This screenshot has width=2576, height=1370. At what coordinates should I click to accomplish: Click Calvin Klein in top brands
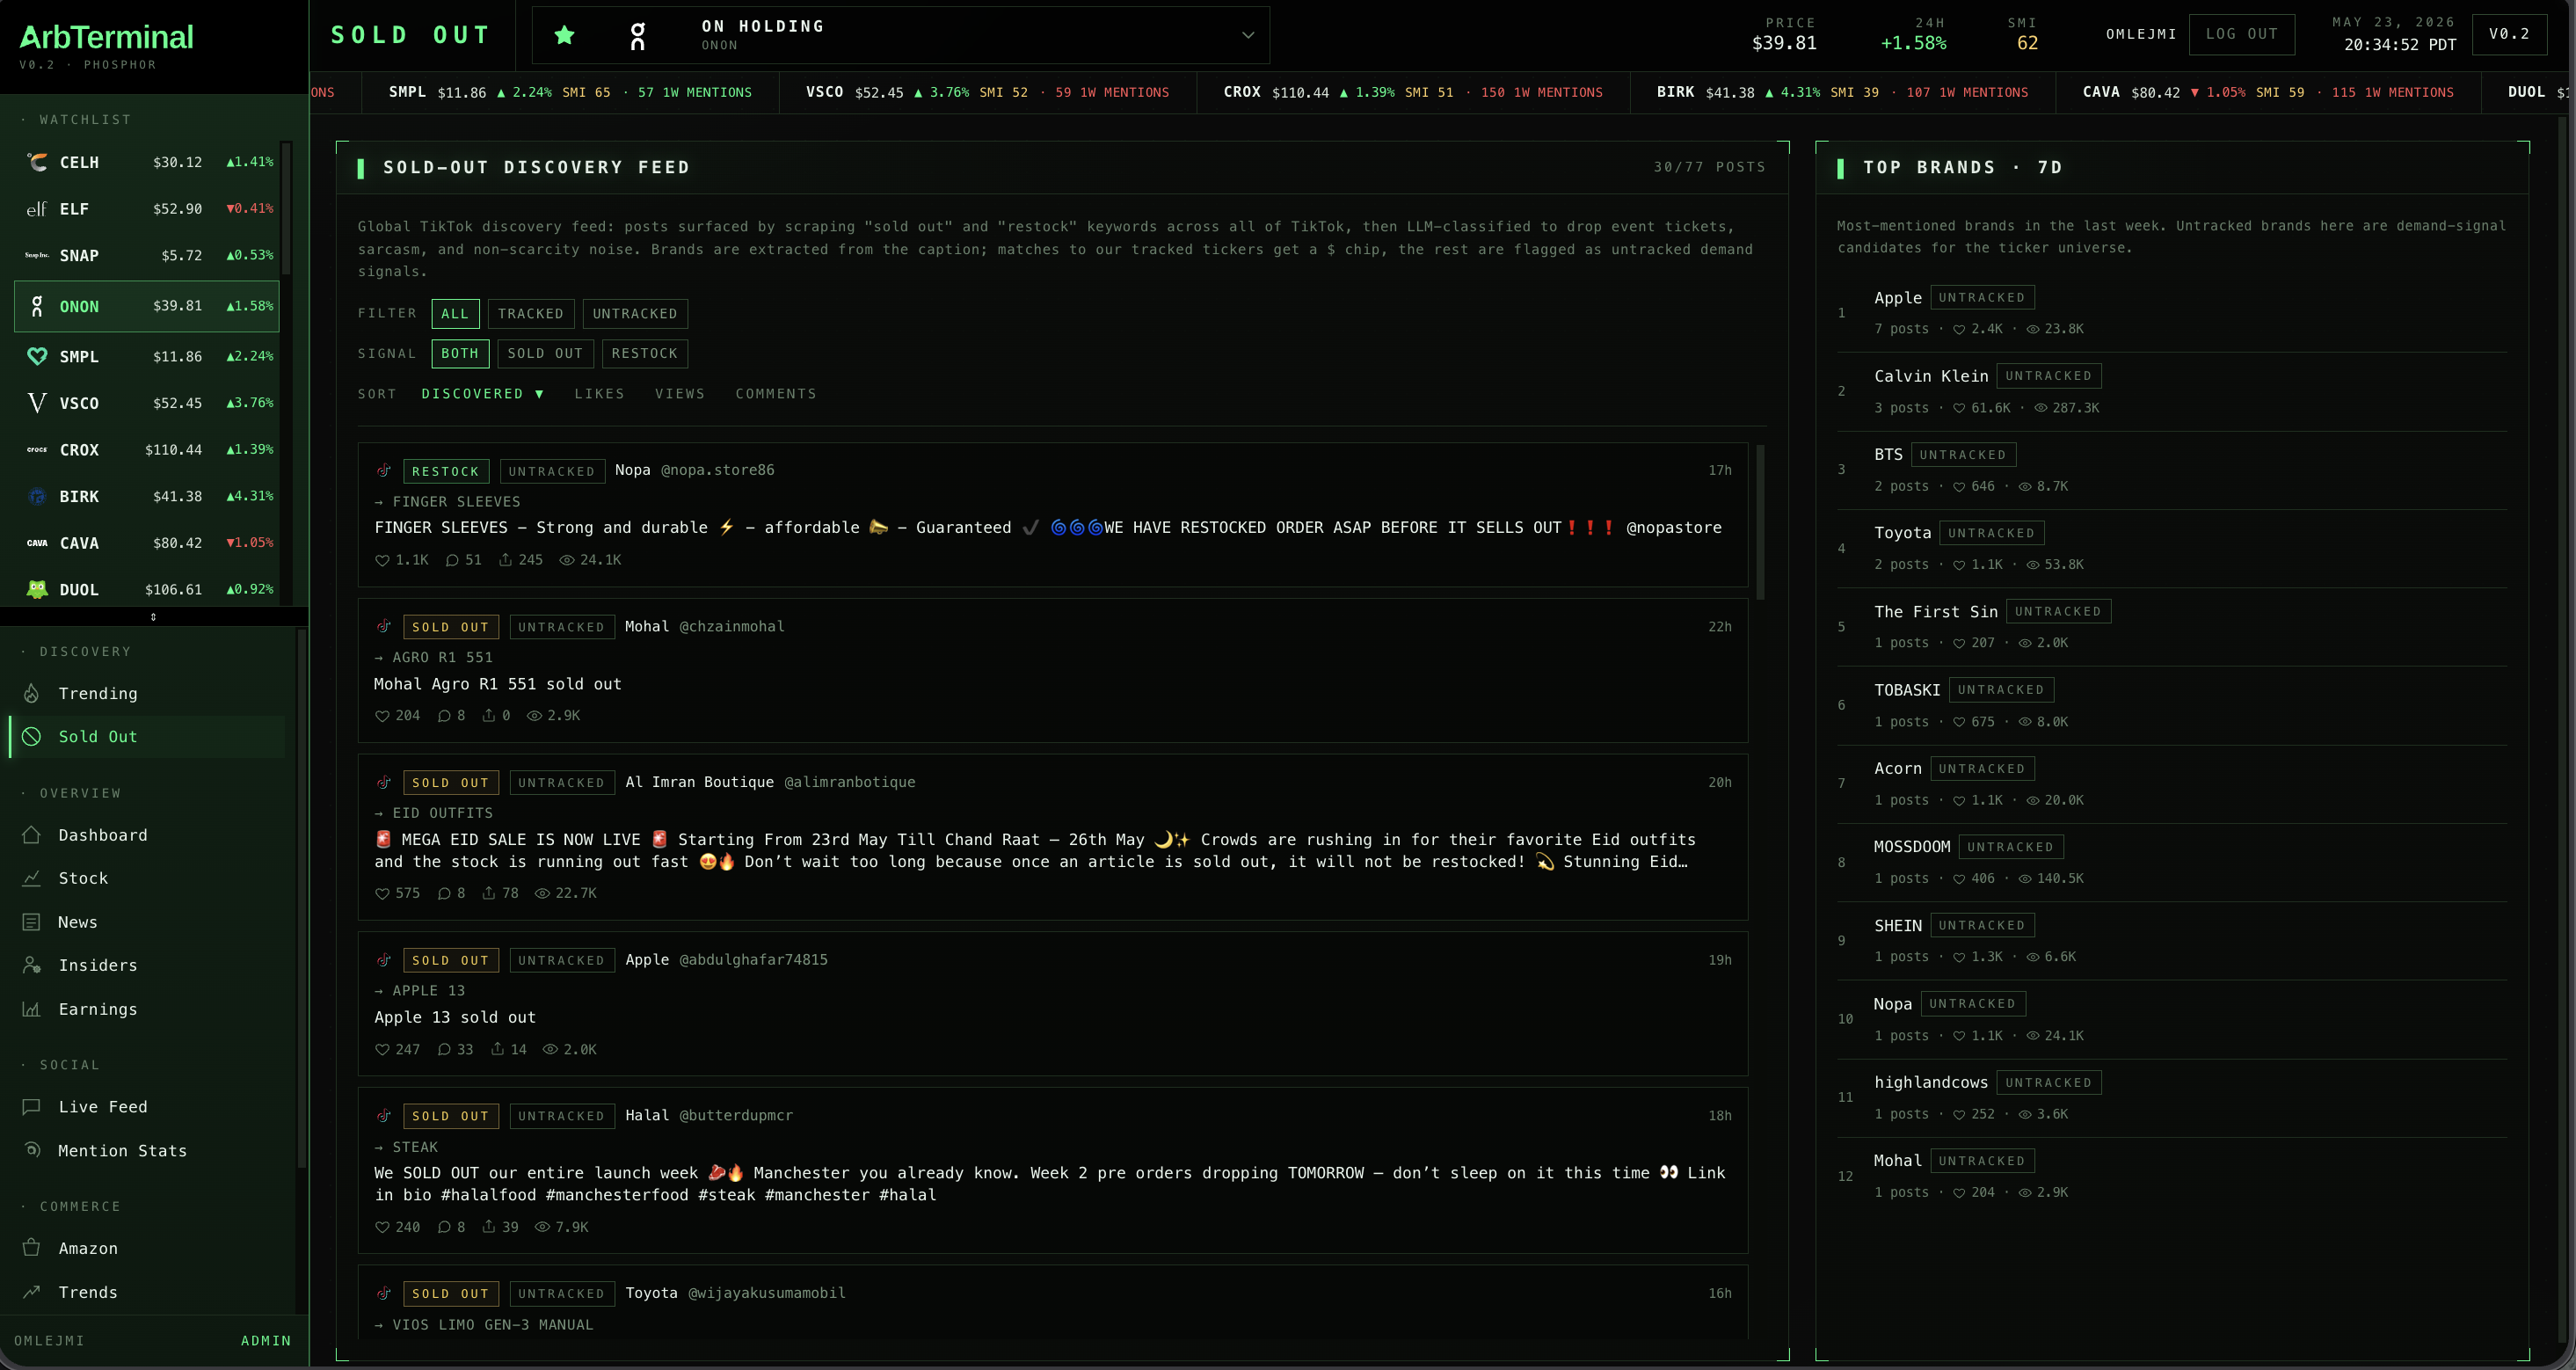coord(1930,376)
